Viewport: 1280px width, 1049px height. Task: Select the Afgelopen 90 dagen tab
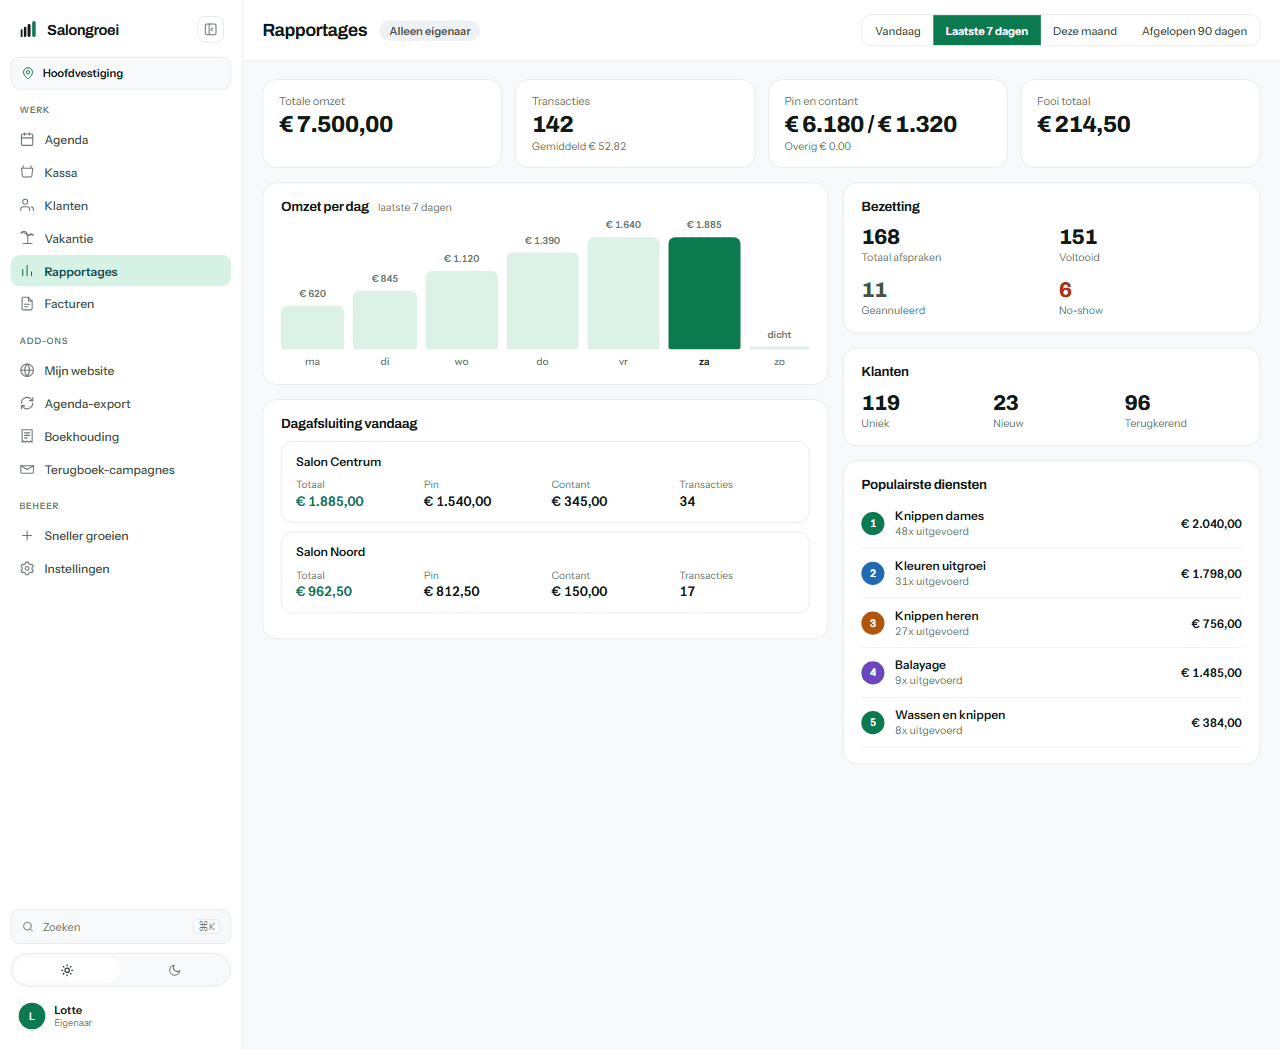tap(1194, 31)
